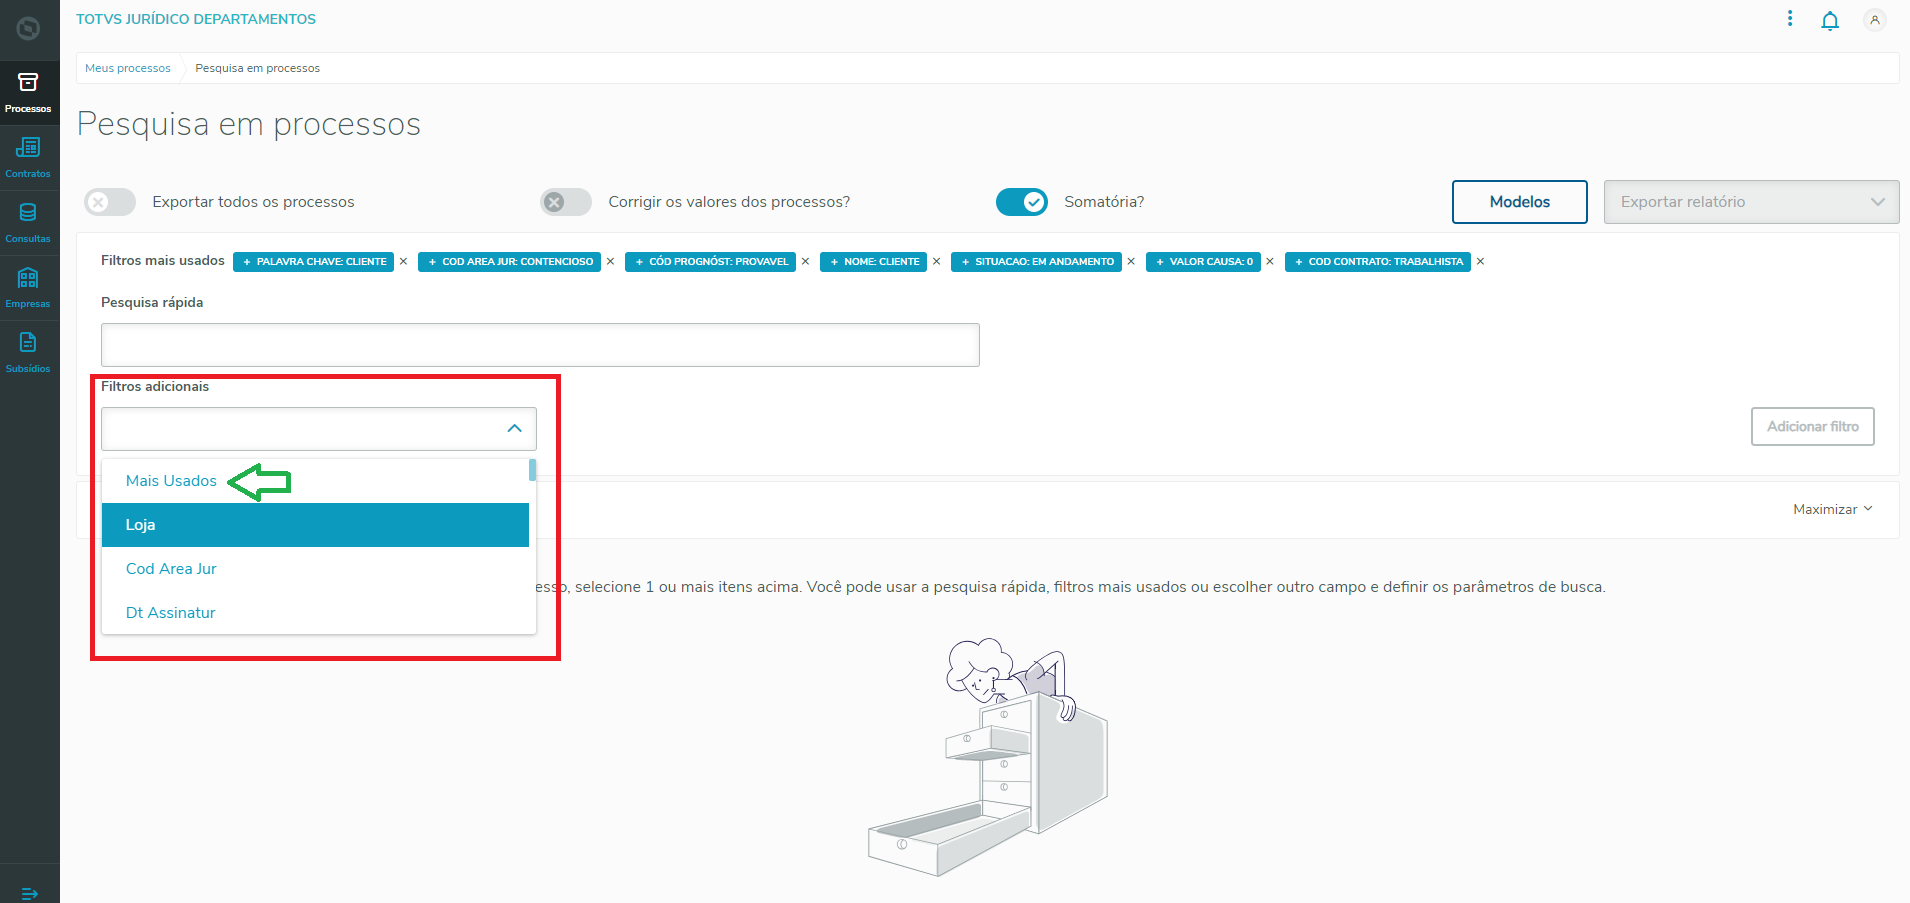
Task: Remove the SITUACAO: EM ANDAMENTO filter
Action: tap(1132, 262)
